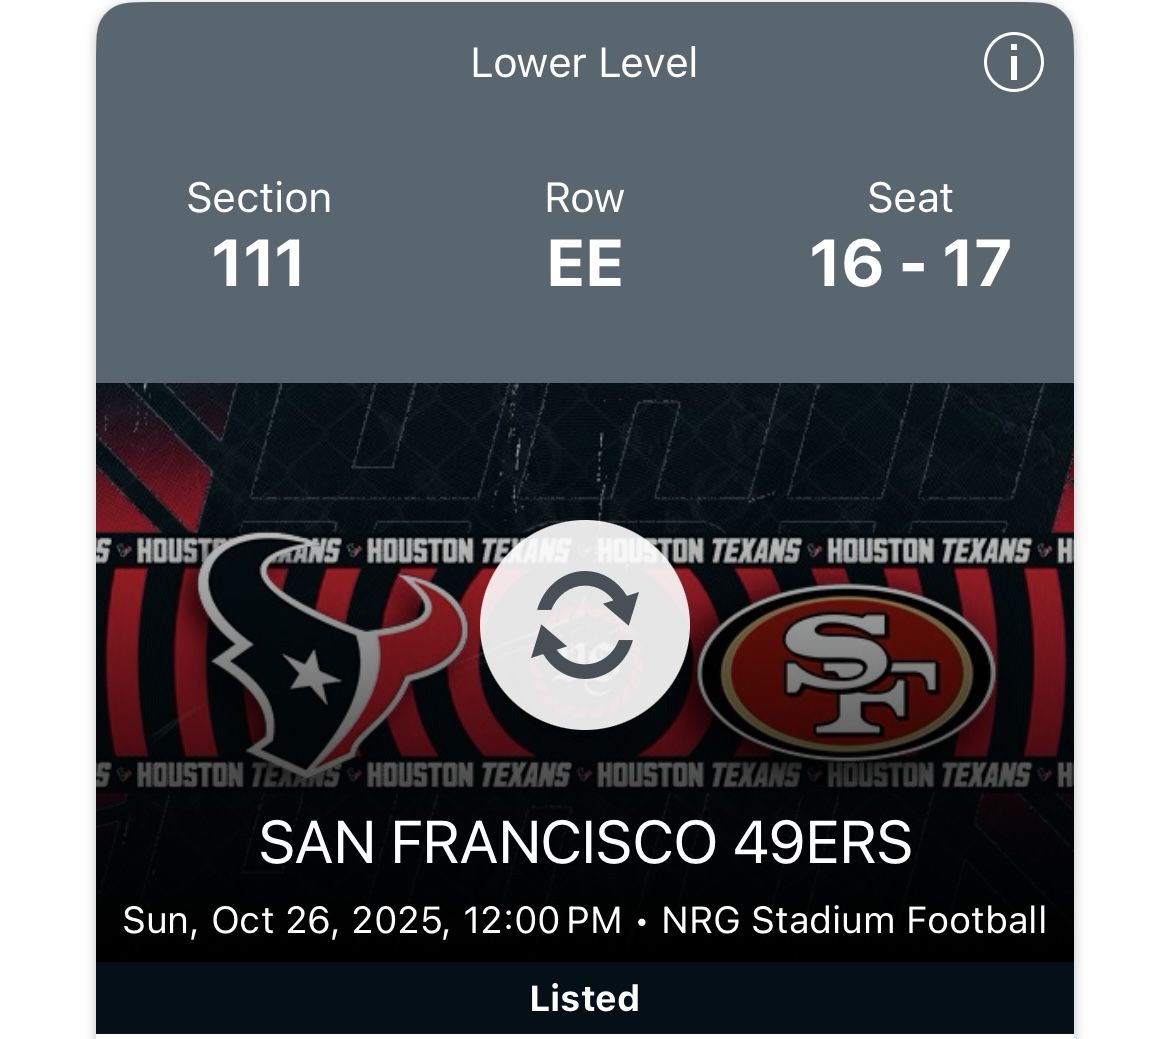1170x1039 pixels.
Task: Tap the Listed status banner
Action: point(585,997)
